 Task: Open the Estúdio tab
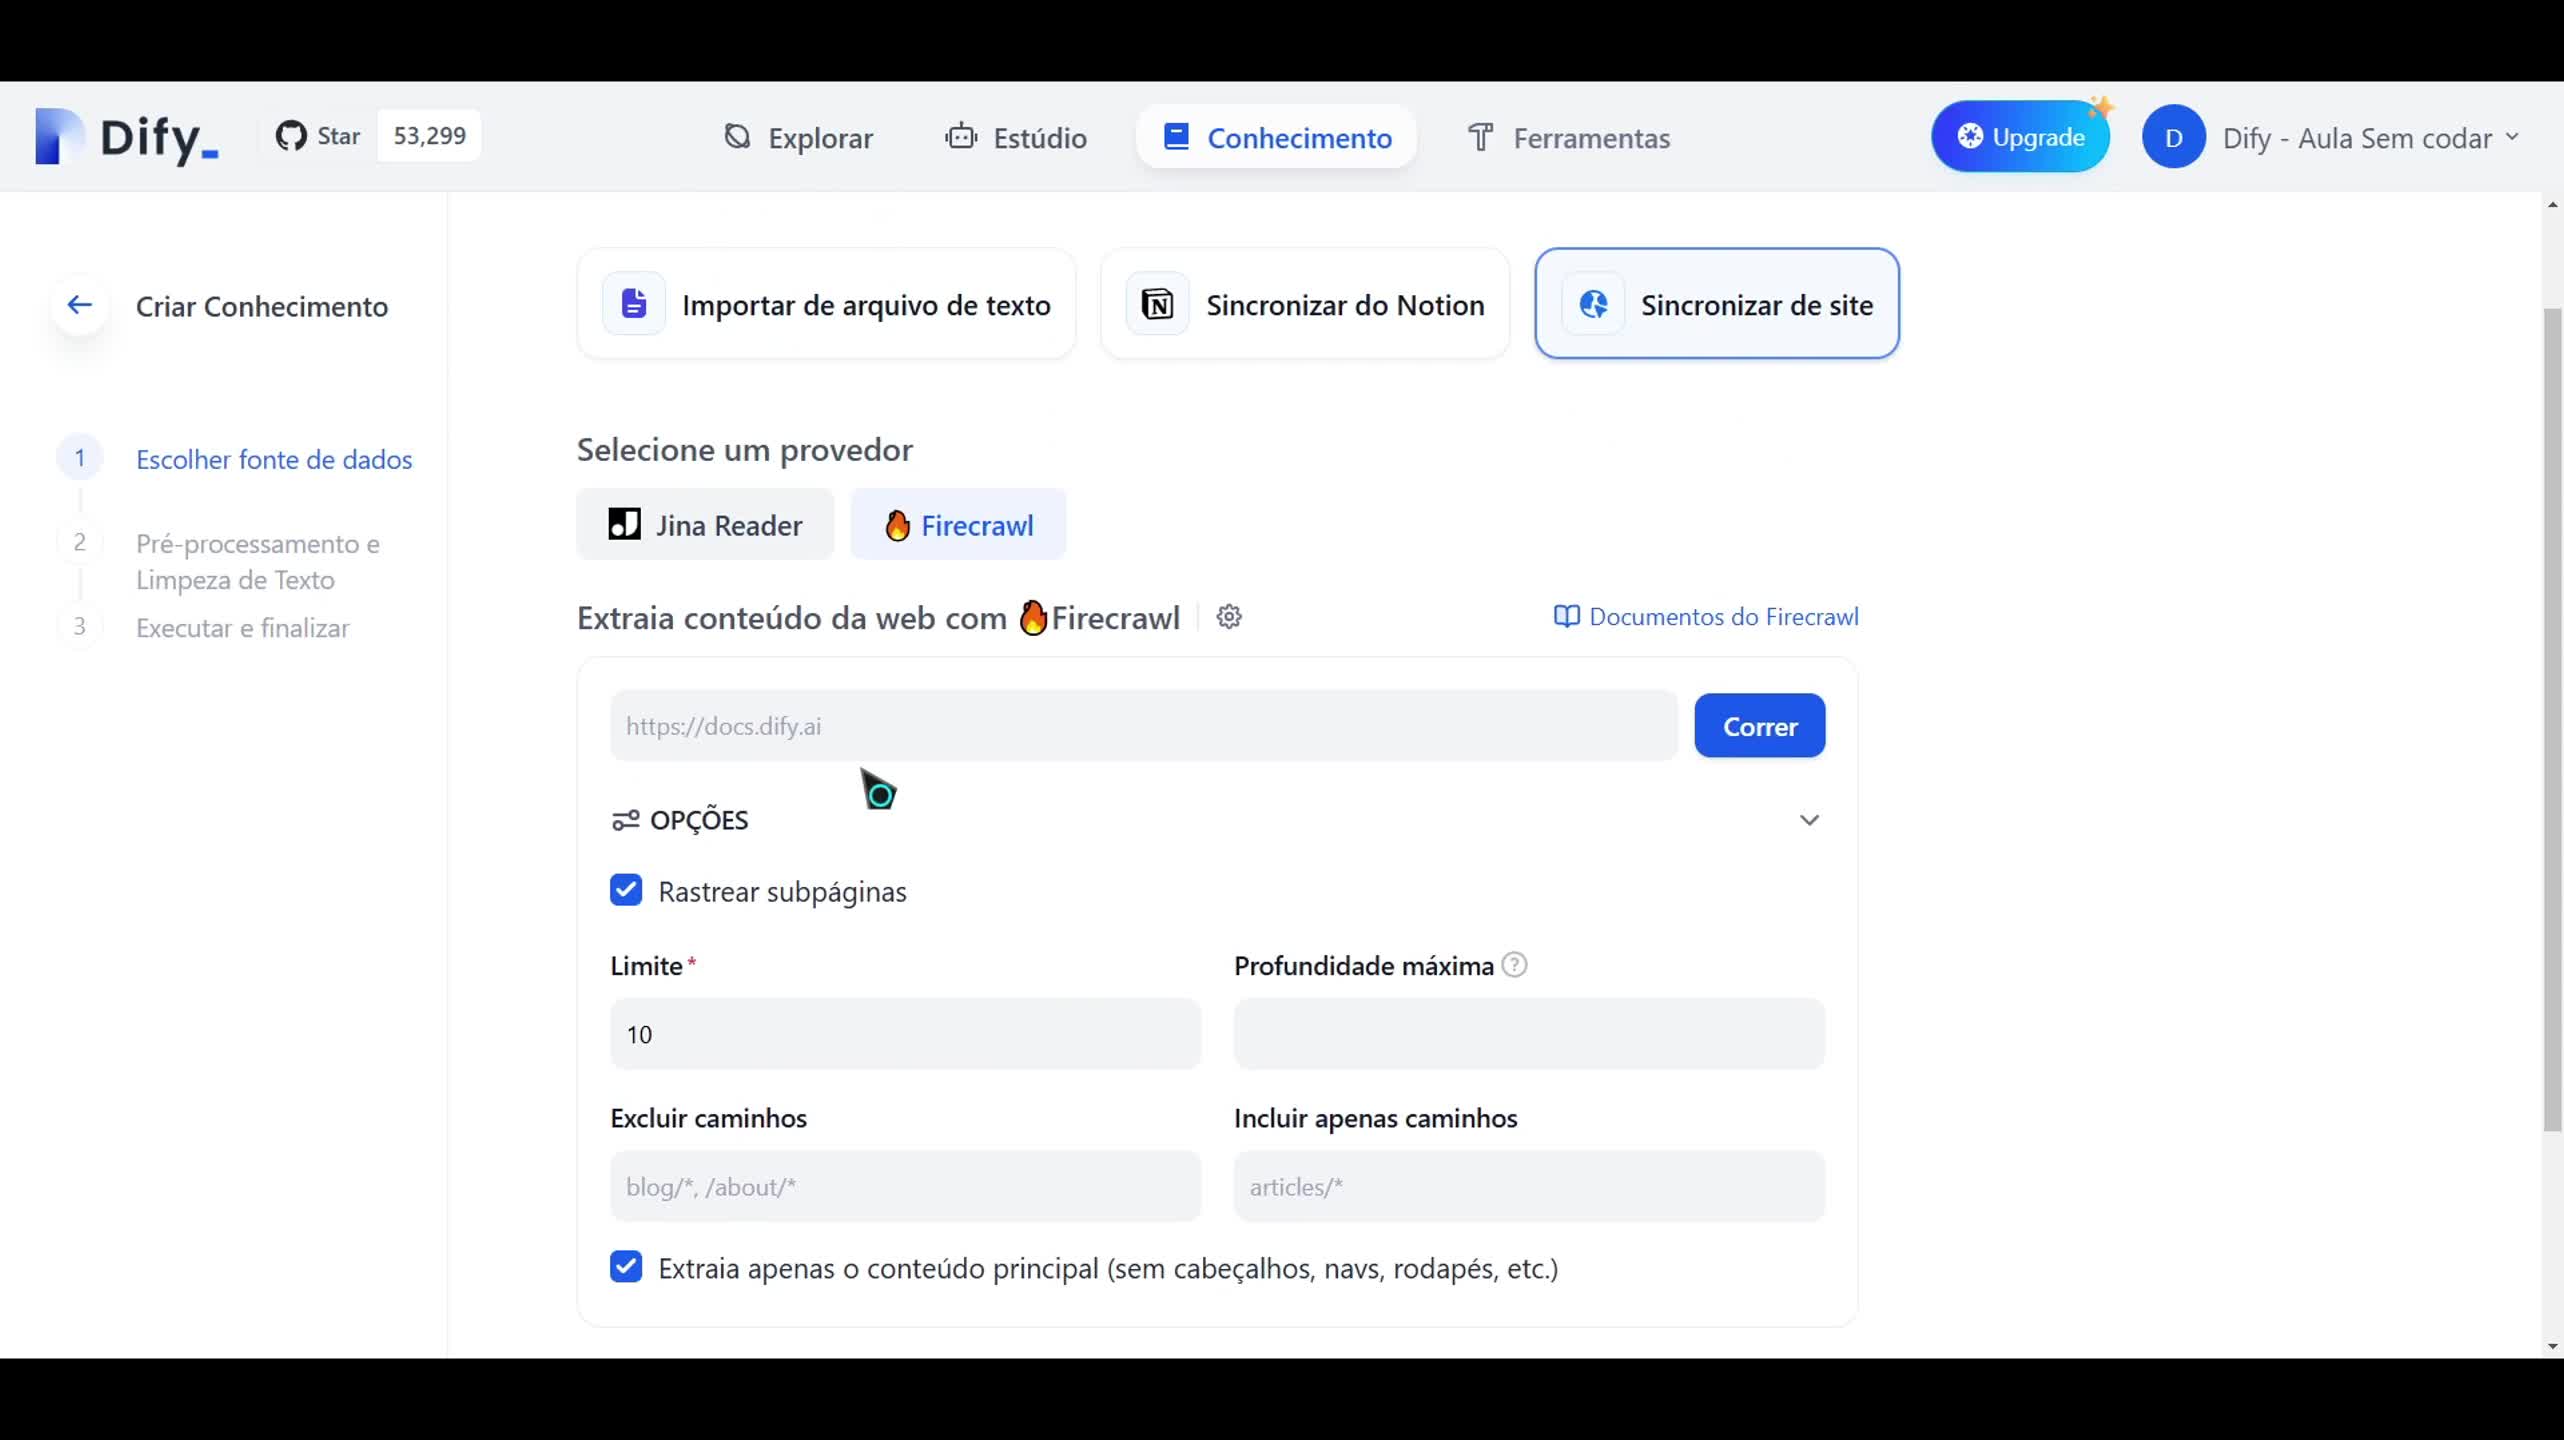(x=1015, y=138)
